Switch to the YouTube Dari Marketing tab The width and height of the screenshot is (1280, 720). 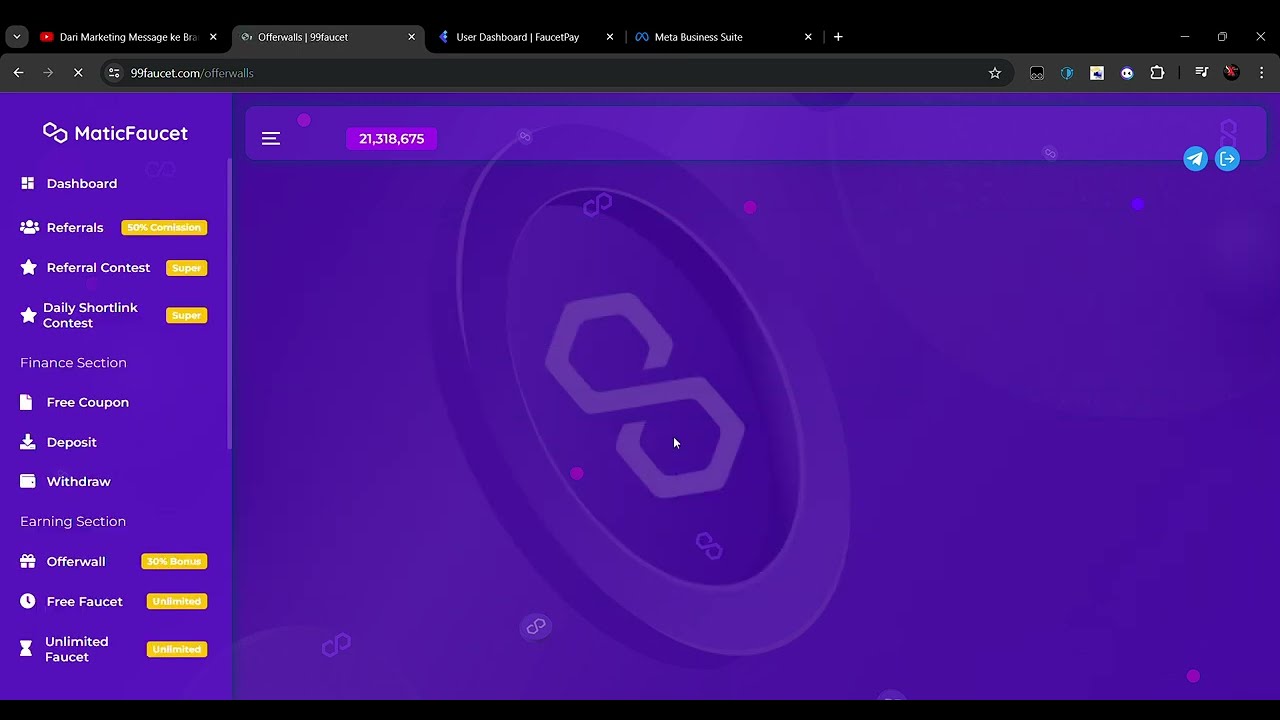[x=128, y=37]
